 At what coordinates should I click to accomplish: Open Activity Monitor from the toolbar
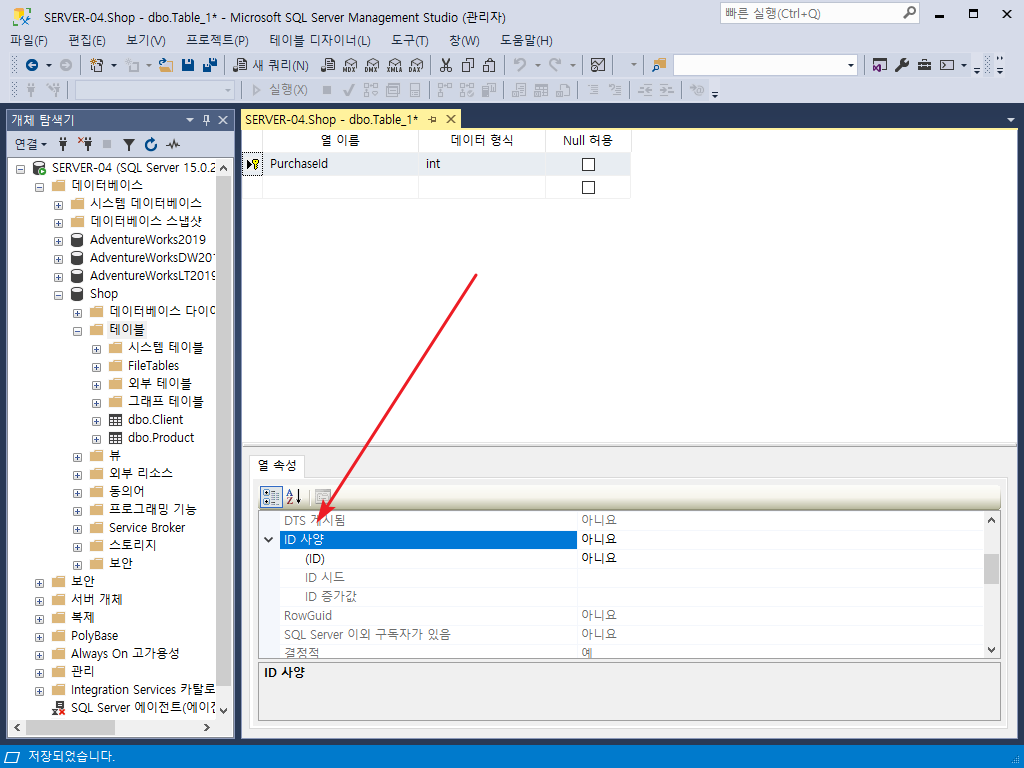point(598,65)
